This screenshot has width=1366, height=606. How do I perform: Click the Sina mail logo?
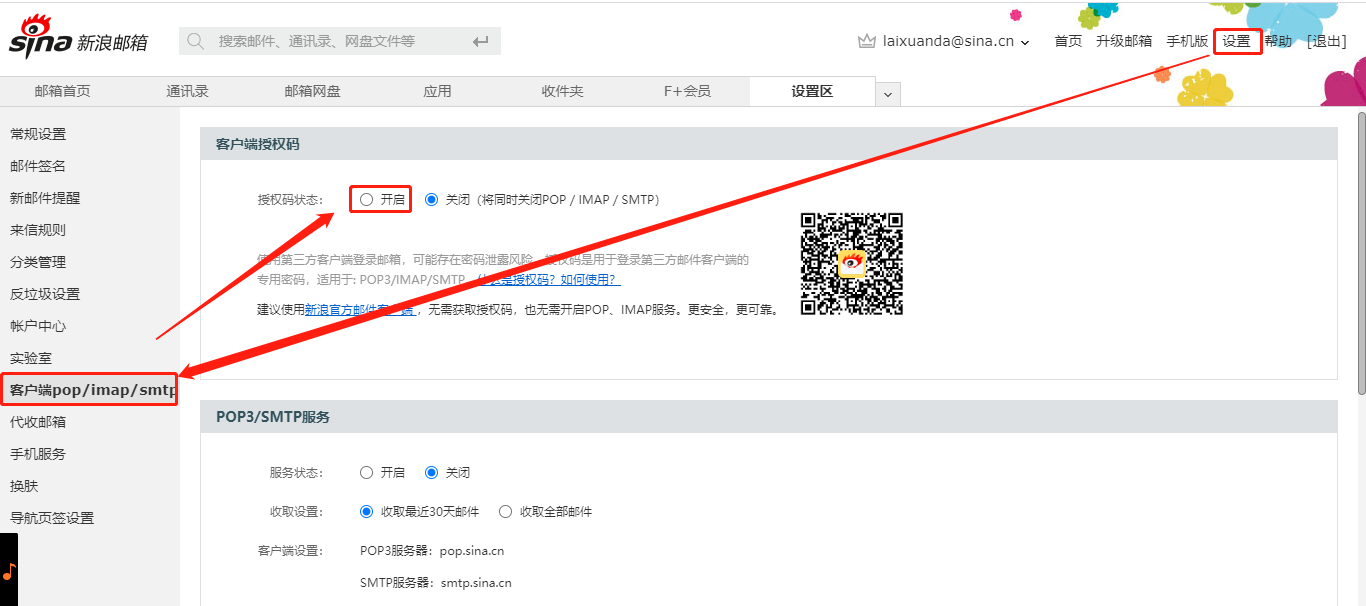tap(78, 37)
